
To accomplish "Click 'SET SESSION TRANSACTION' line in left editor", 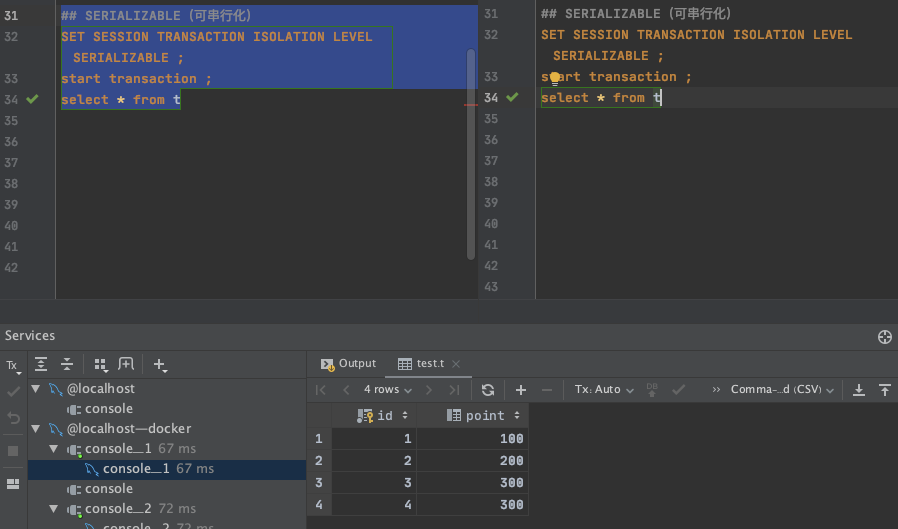I will click(217, 37).
